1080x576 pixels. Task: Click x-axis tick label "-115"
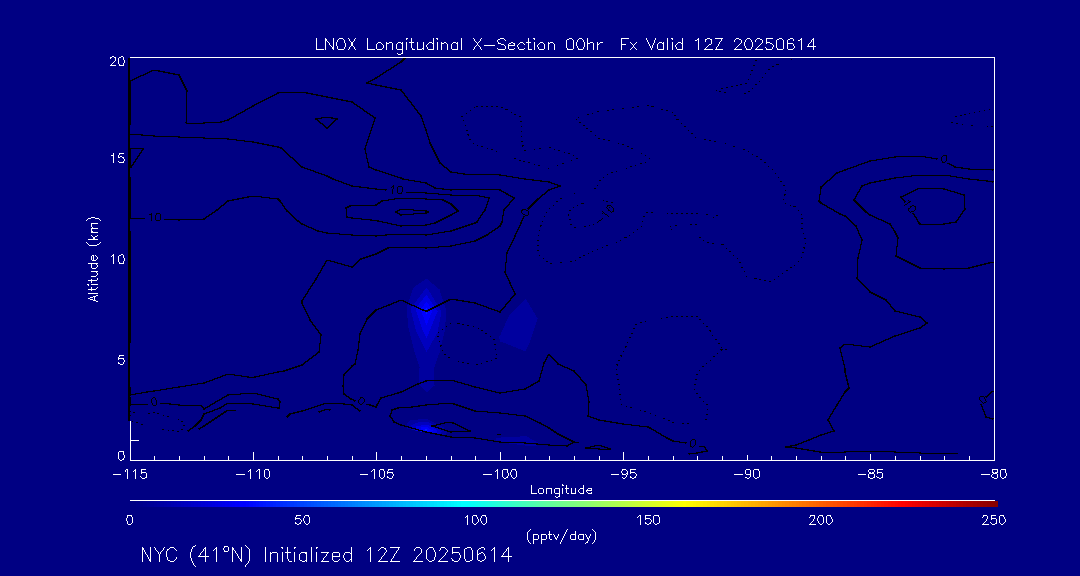[x=130, y=475]
